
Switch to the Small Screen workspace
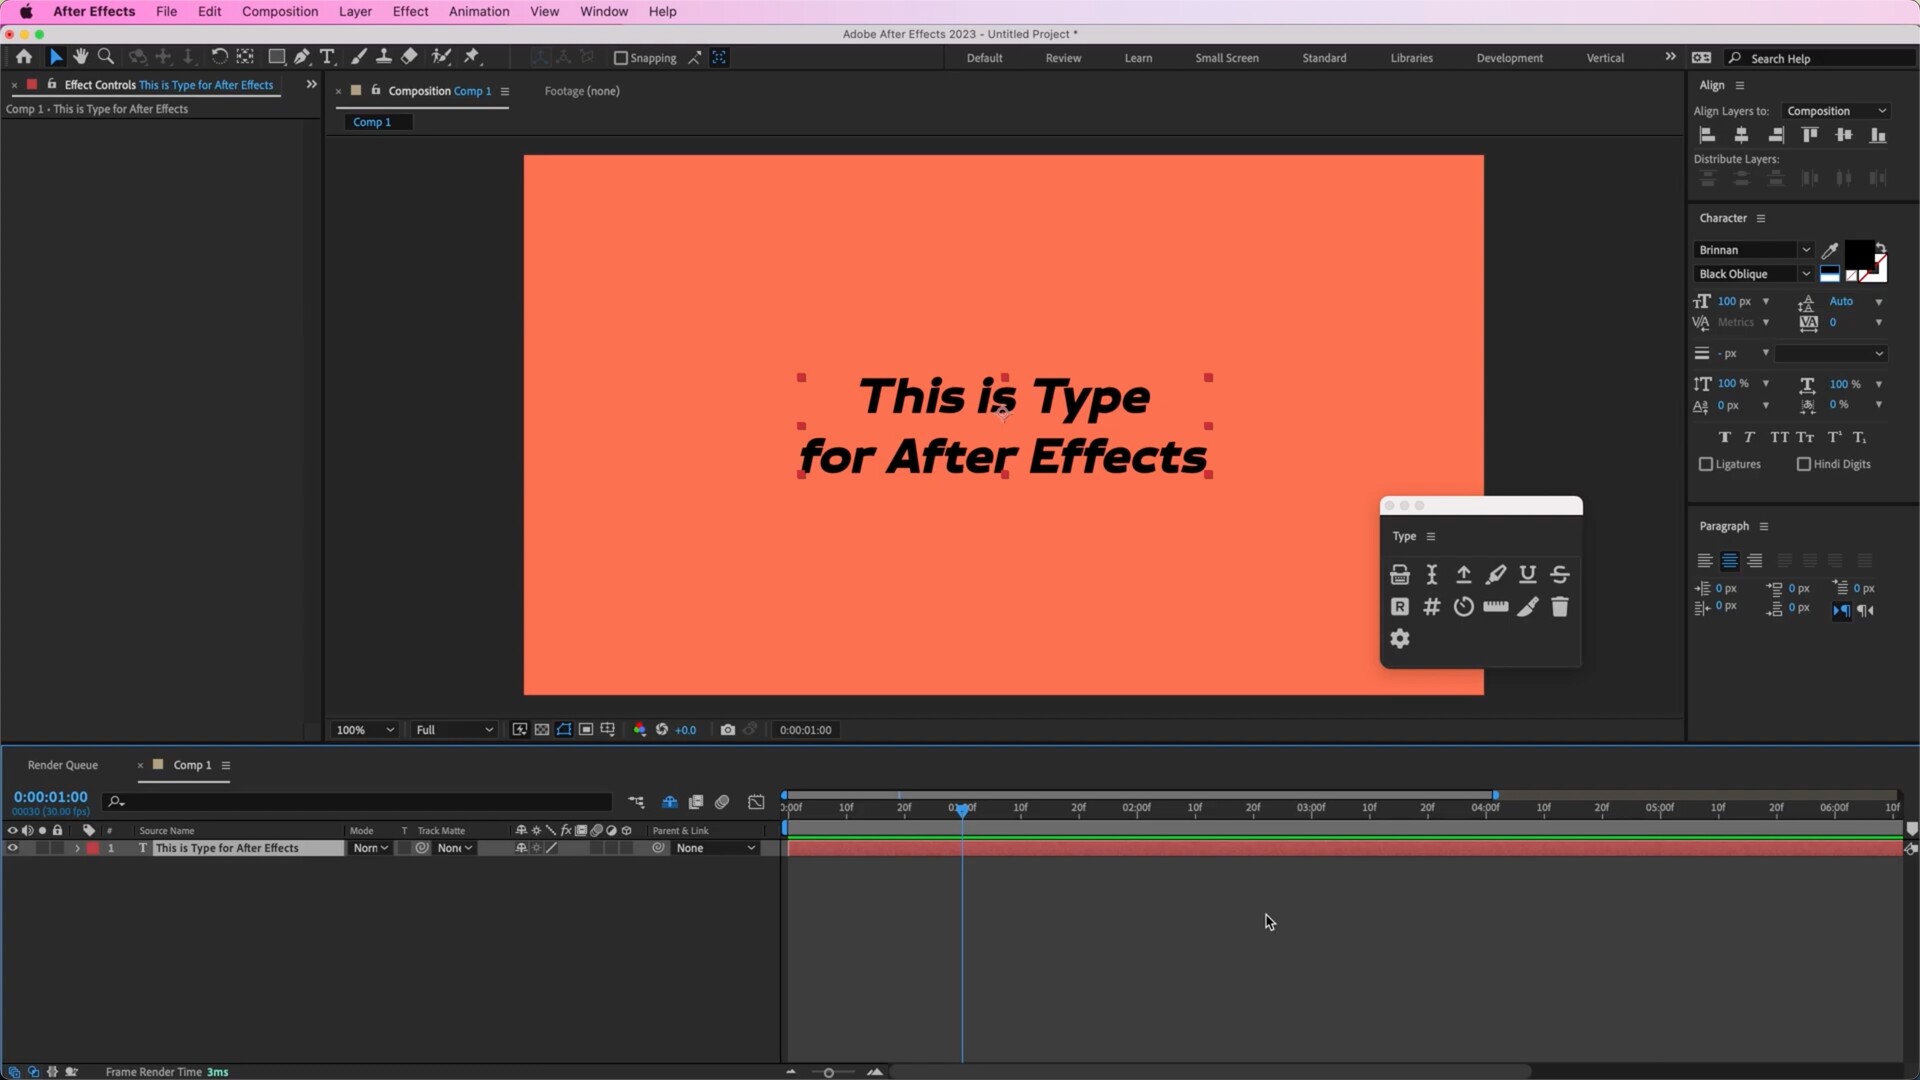pyautogui.click(x=1227, y=58)
